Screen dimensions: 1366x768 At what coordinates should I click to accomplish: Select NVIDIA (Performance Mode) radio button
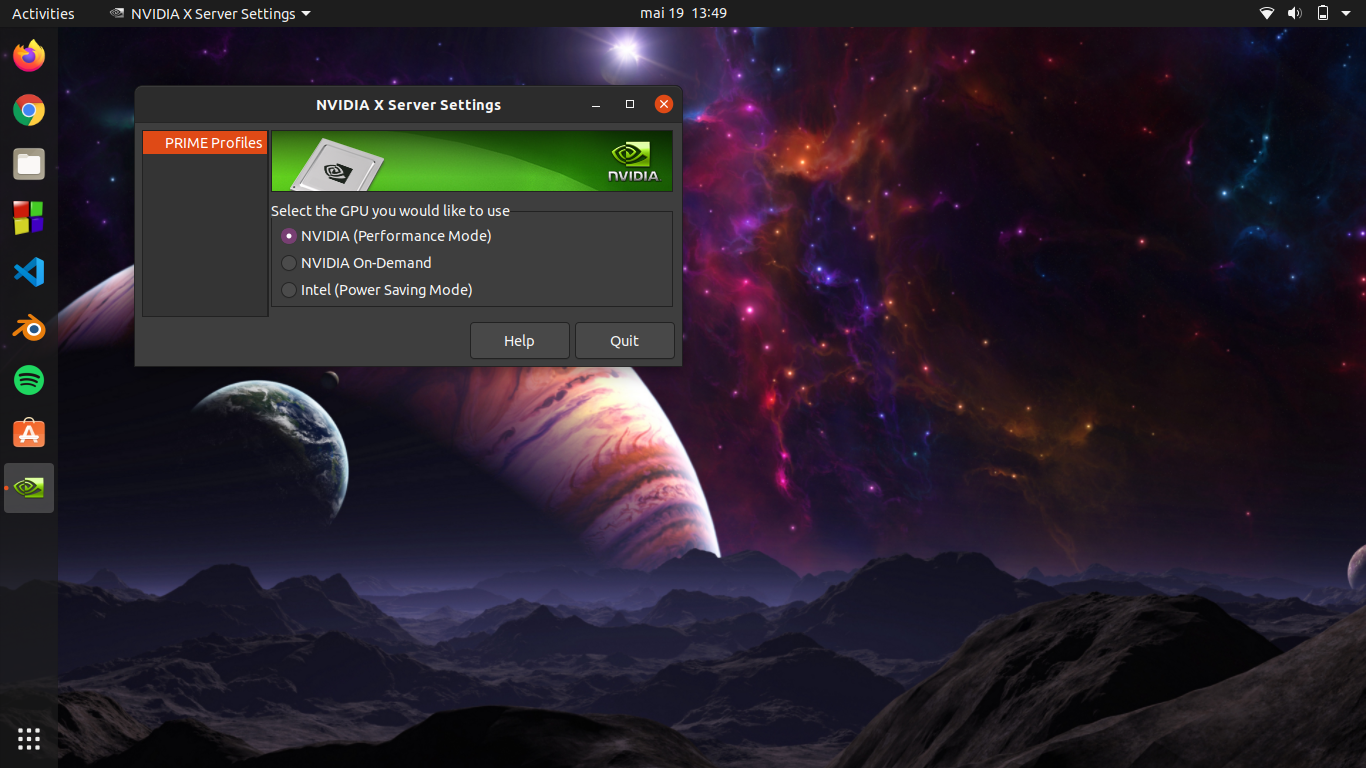[x=289, y=236]
